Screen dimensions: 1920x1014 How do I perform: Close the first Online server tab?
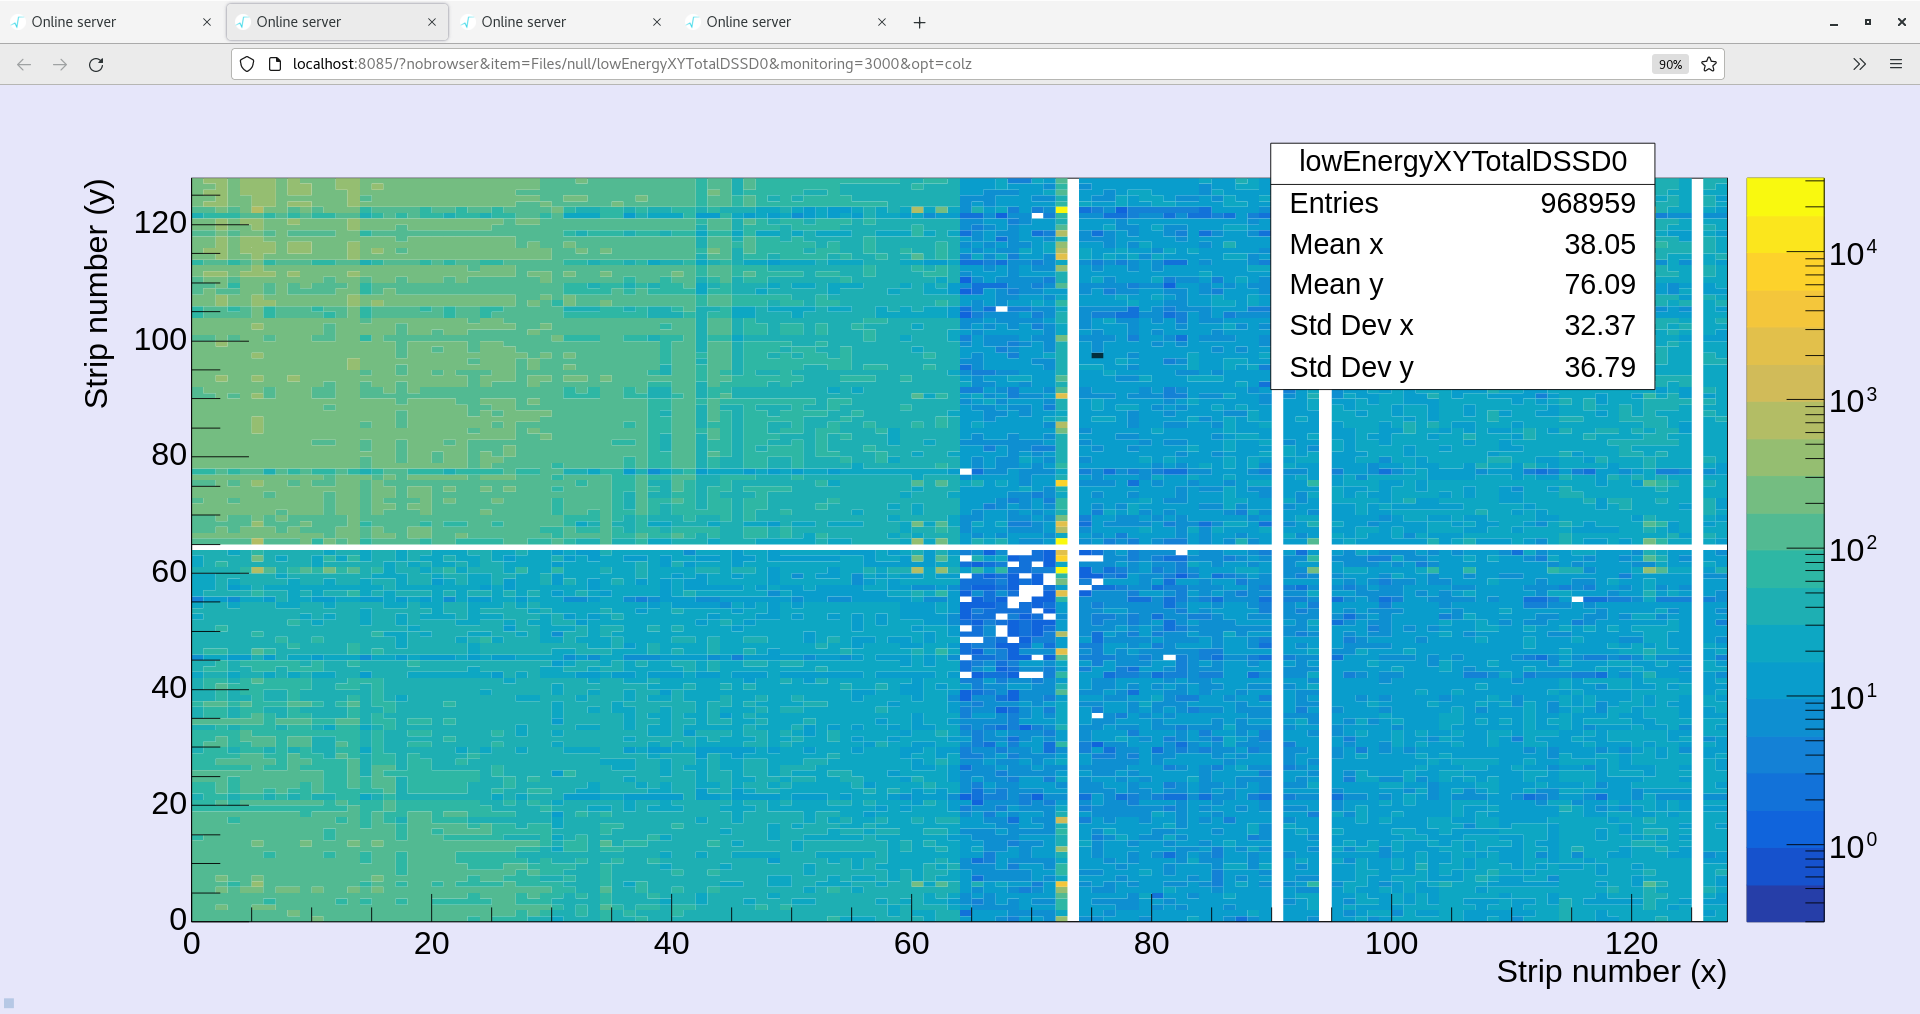click(x=207, y=22)
